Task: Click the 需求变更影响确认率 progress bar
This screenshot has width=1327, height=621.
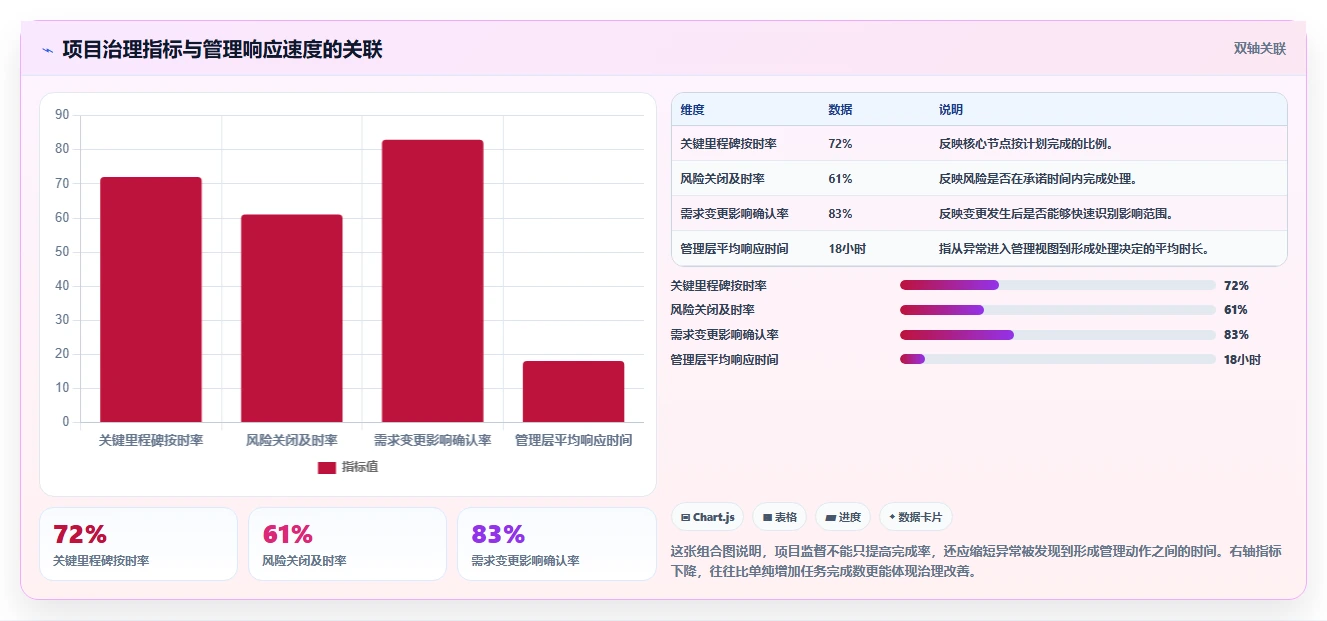Action: point(1058,335)
